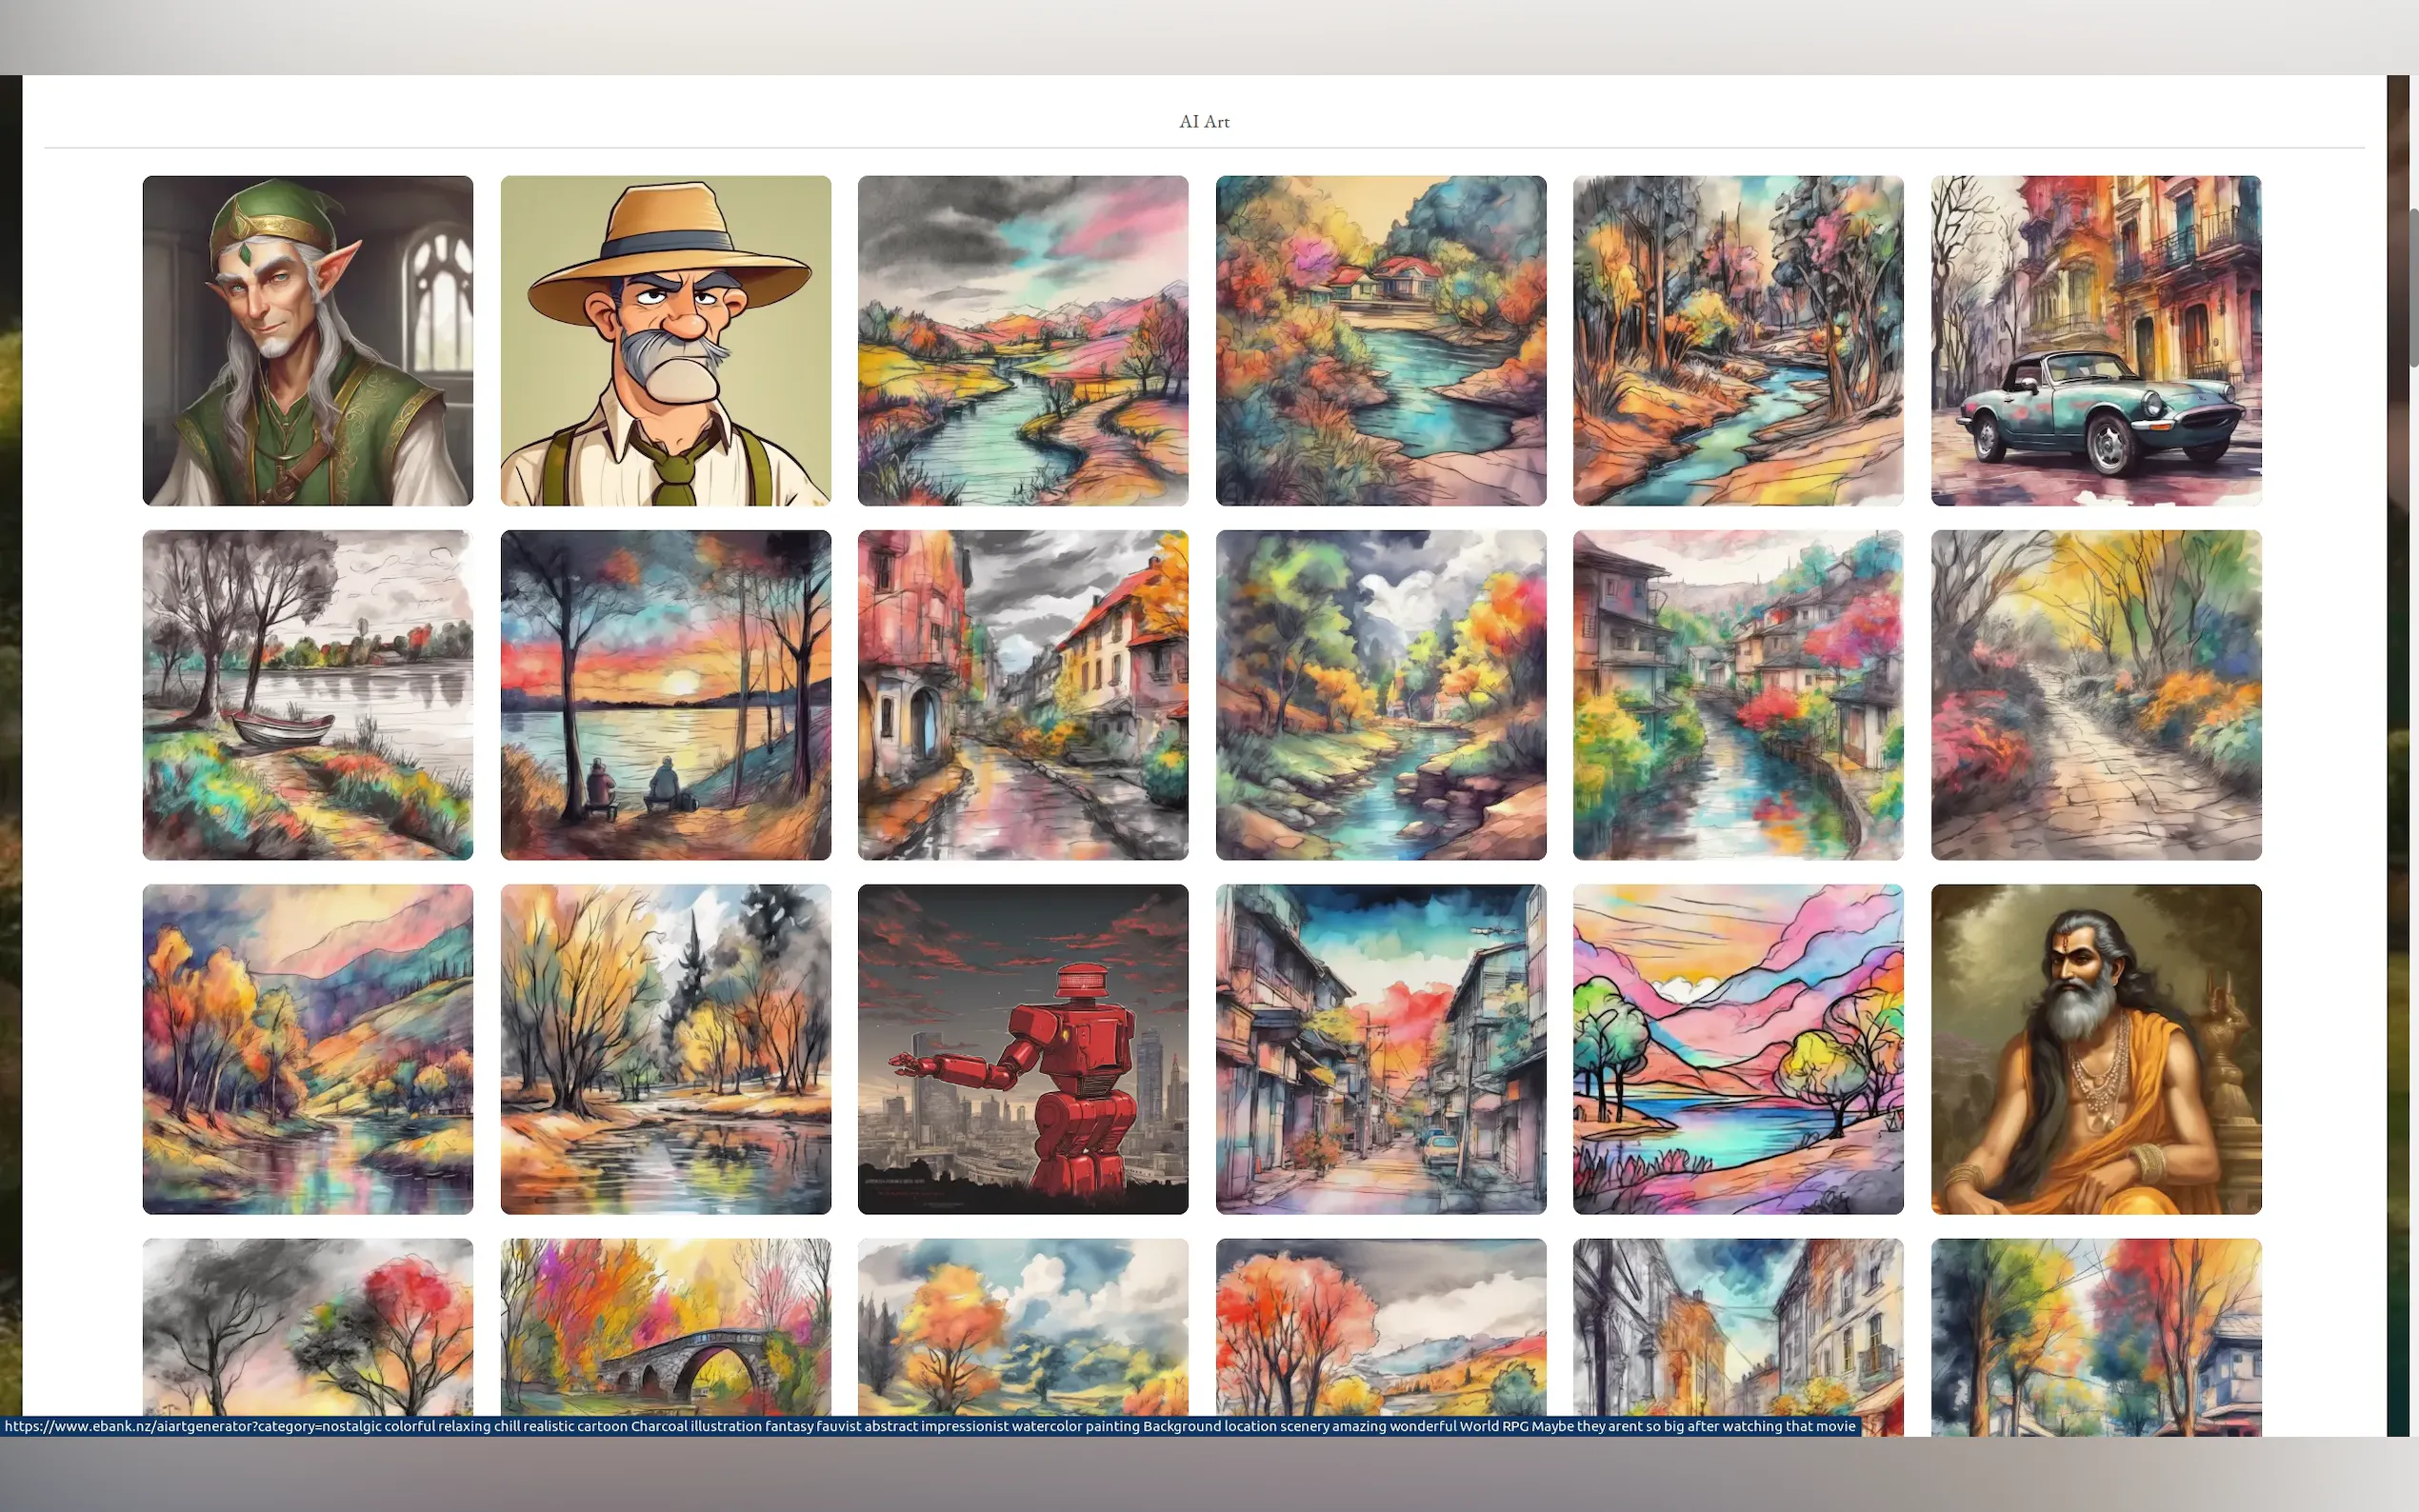
Task: Click the cartoon farmer in straw hat
Action: (x=665, y=340)
